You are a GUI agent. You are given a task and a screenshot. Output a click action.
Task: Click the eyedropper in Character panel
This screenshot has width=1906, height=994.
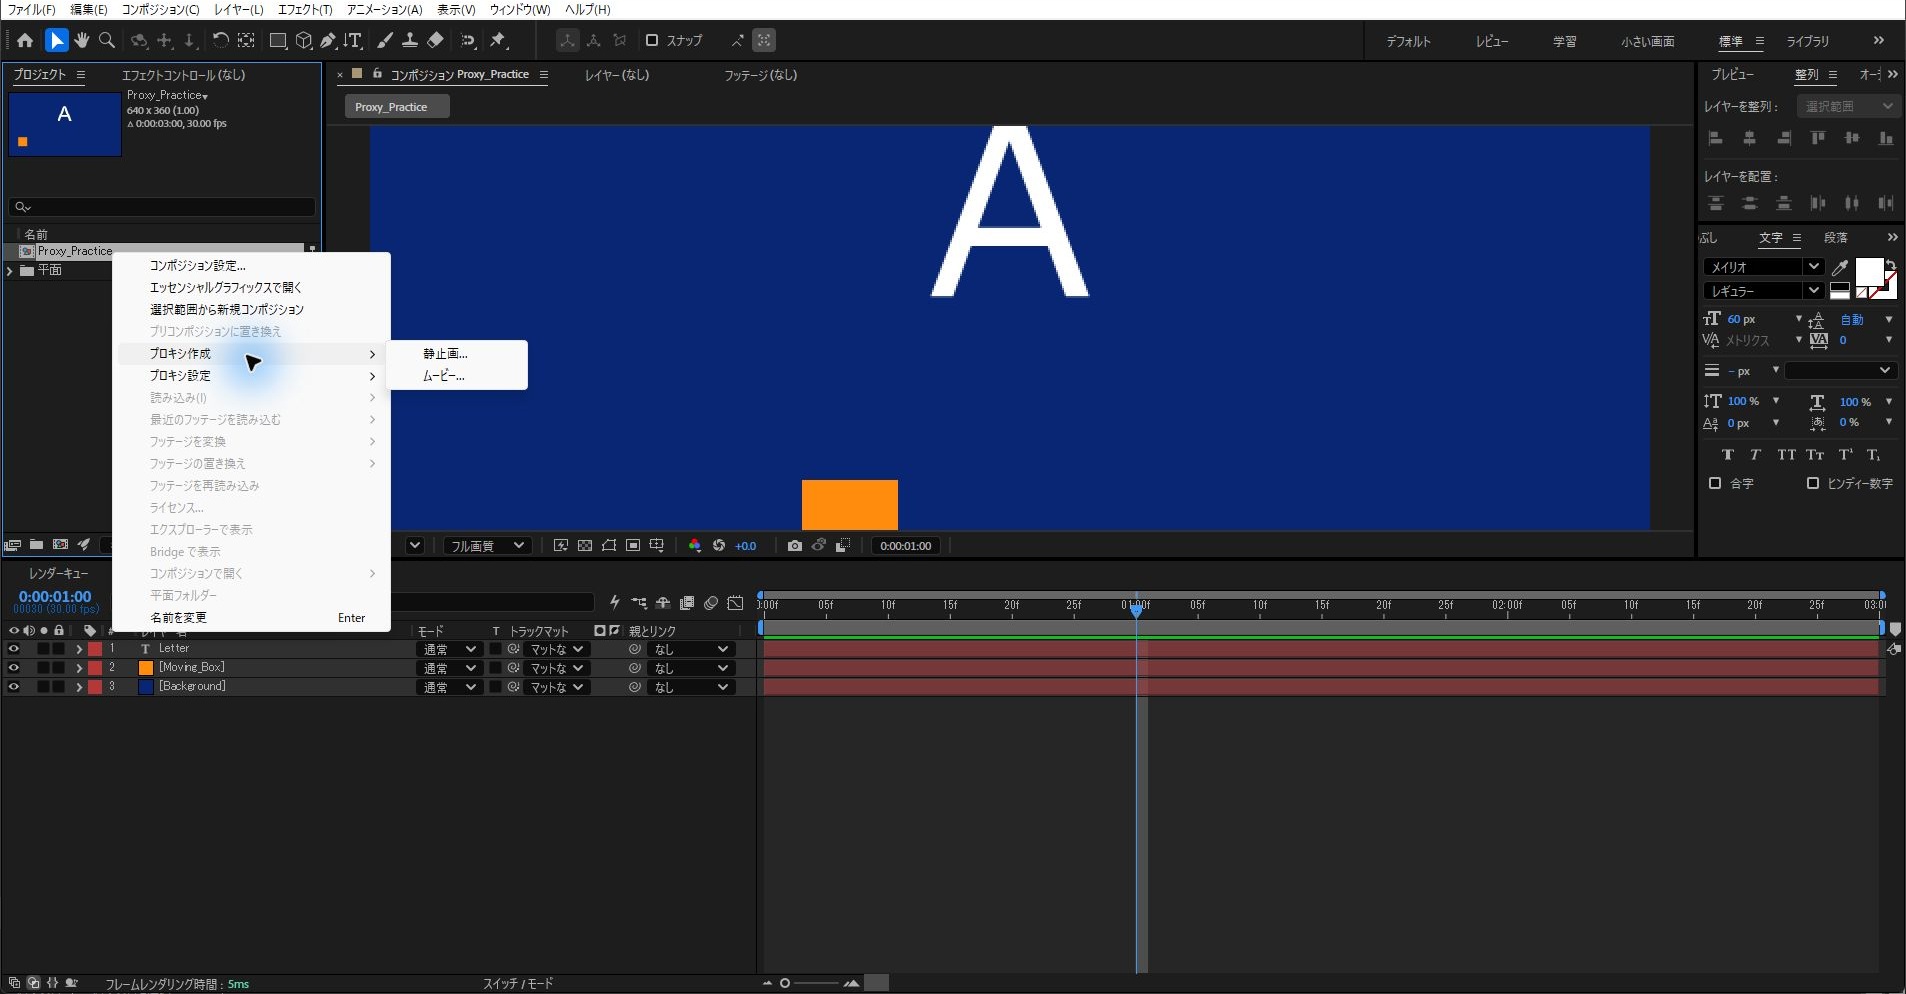[1840, 267]
